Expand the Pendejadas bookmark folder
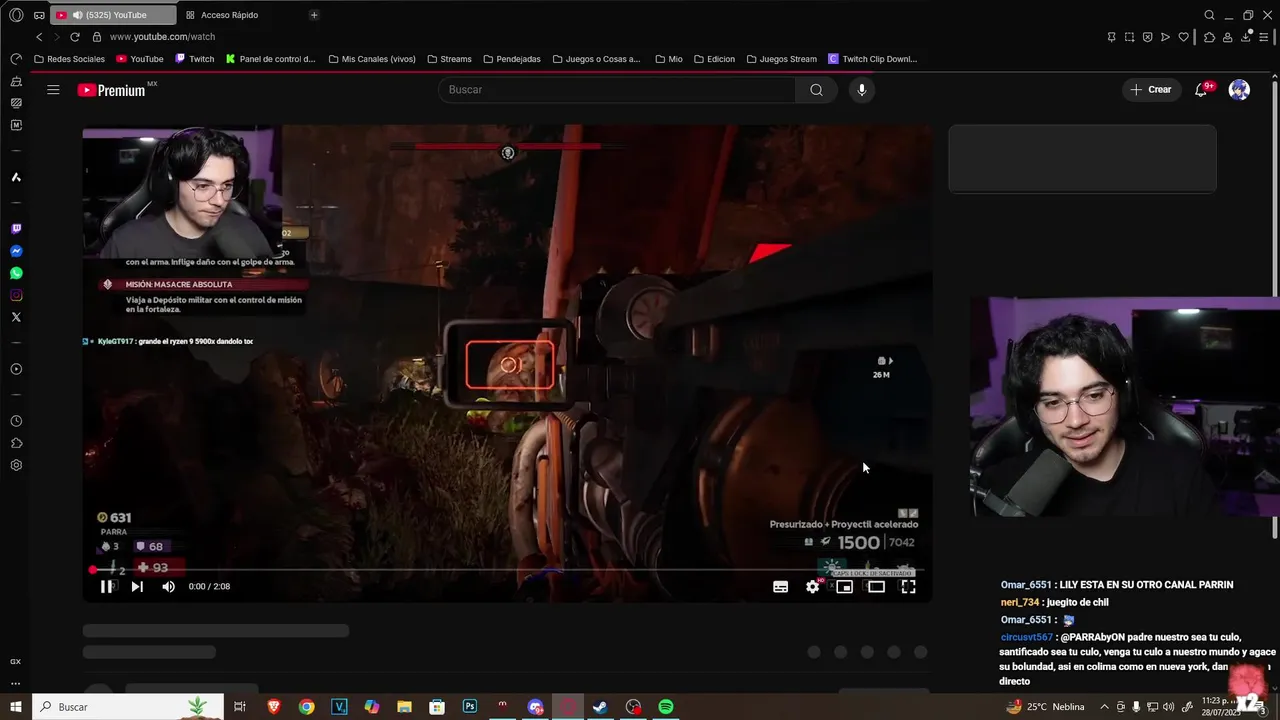The width and height of the screenshot is (1280, 720). coord(511,59)
